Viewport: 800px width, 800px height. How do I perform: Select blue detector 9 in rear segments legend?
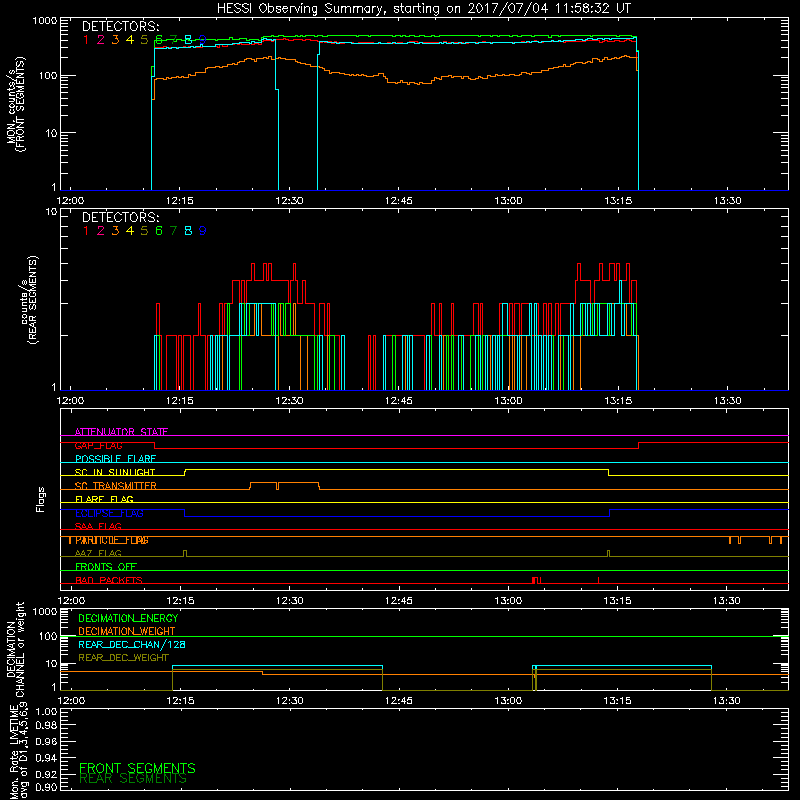[203, 231]
